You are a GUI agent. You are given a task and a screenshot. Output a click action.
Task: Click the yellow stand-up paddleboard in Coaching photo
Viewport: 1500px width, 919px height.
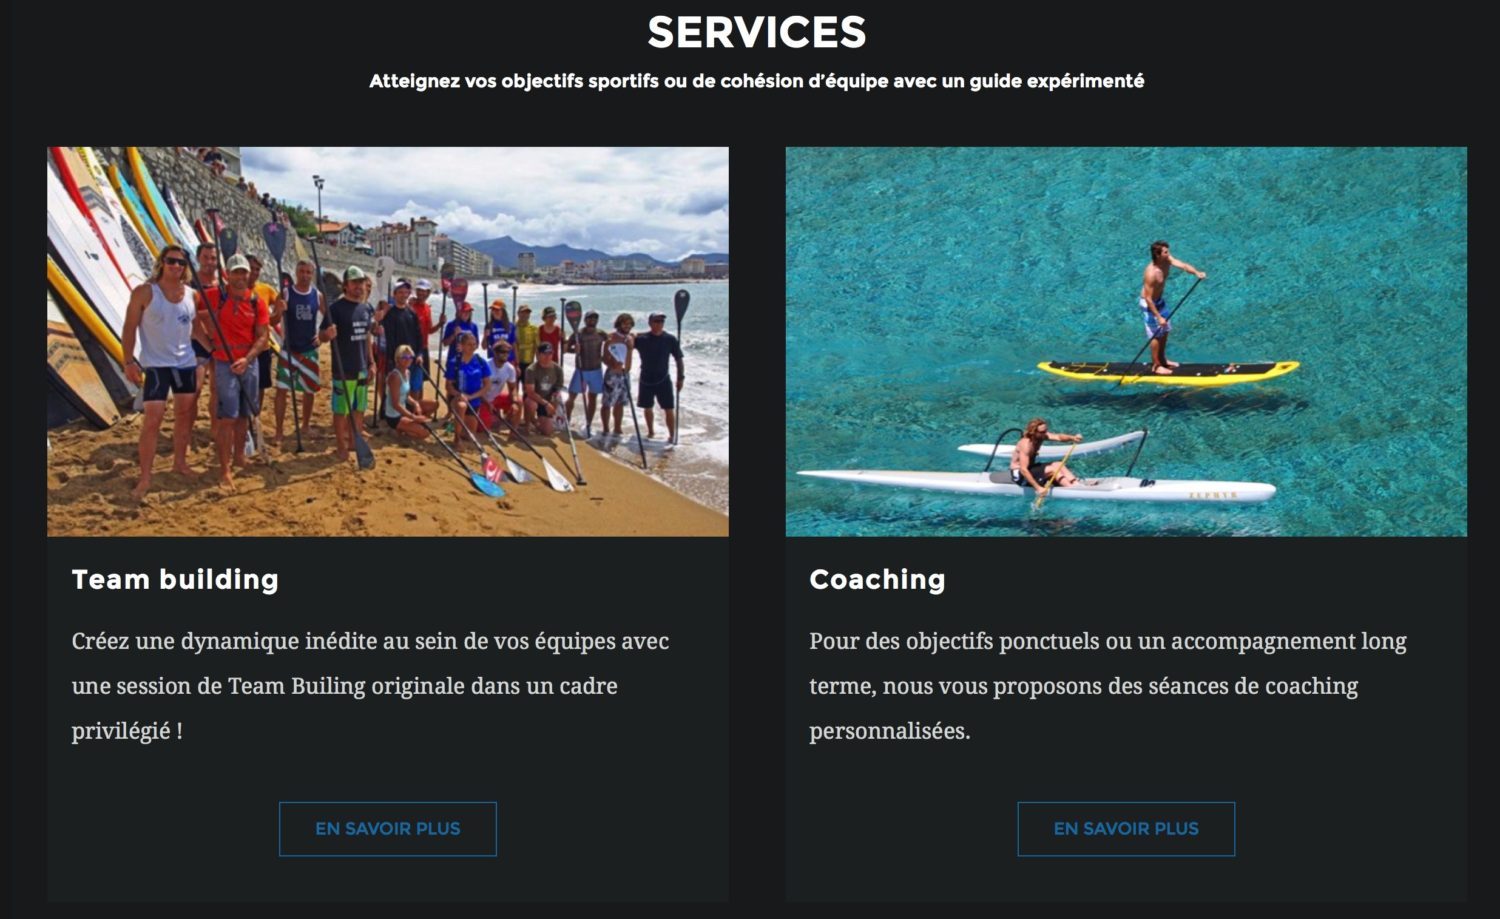(1168, 373)
